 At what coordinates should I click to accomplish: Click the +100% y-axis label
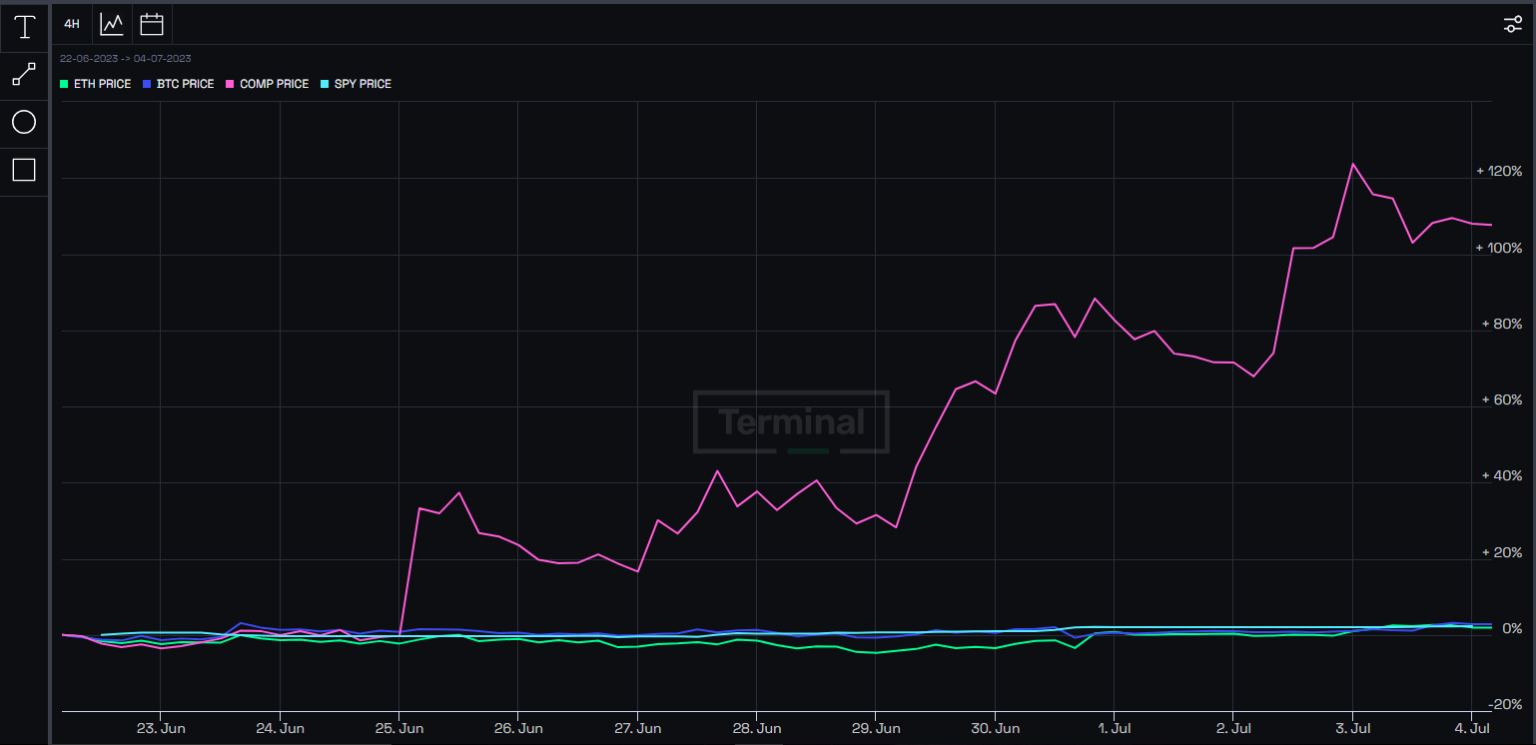click(1499, 248)
